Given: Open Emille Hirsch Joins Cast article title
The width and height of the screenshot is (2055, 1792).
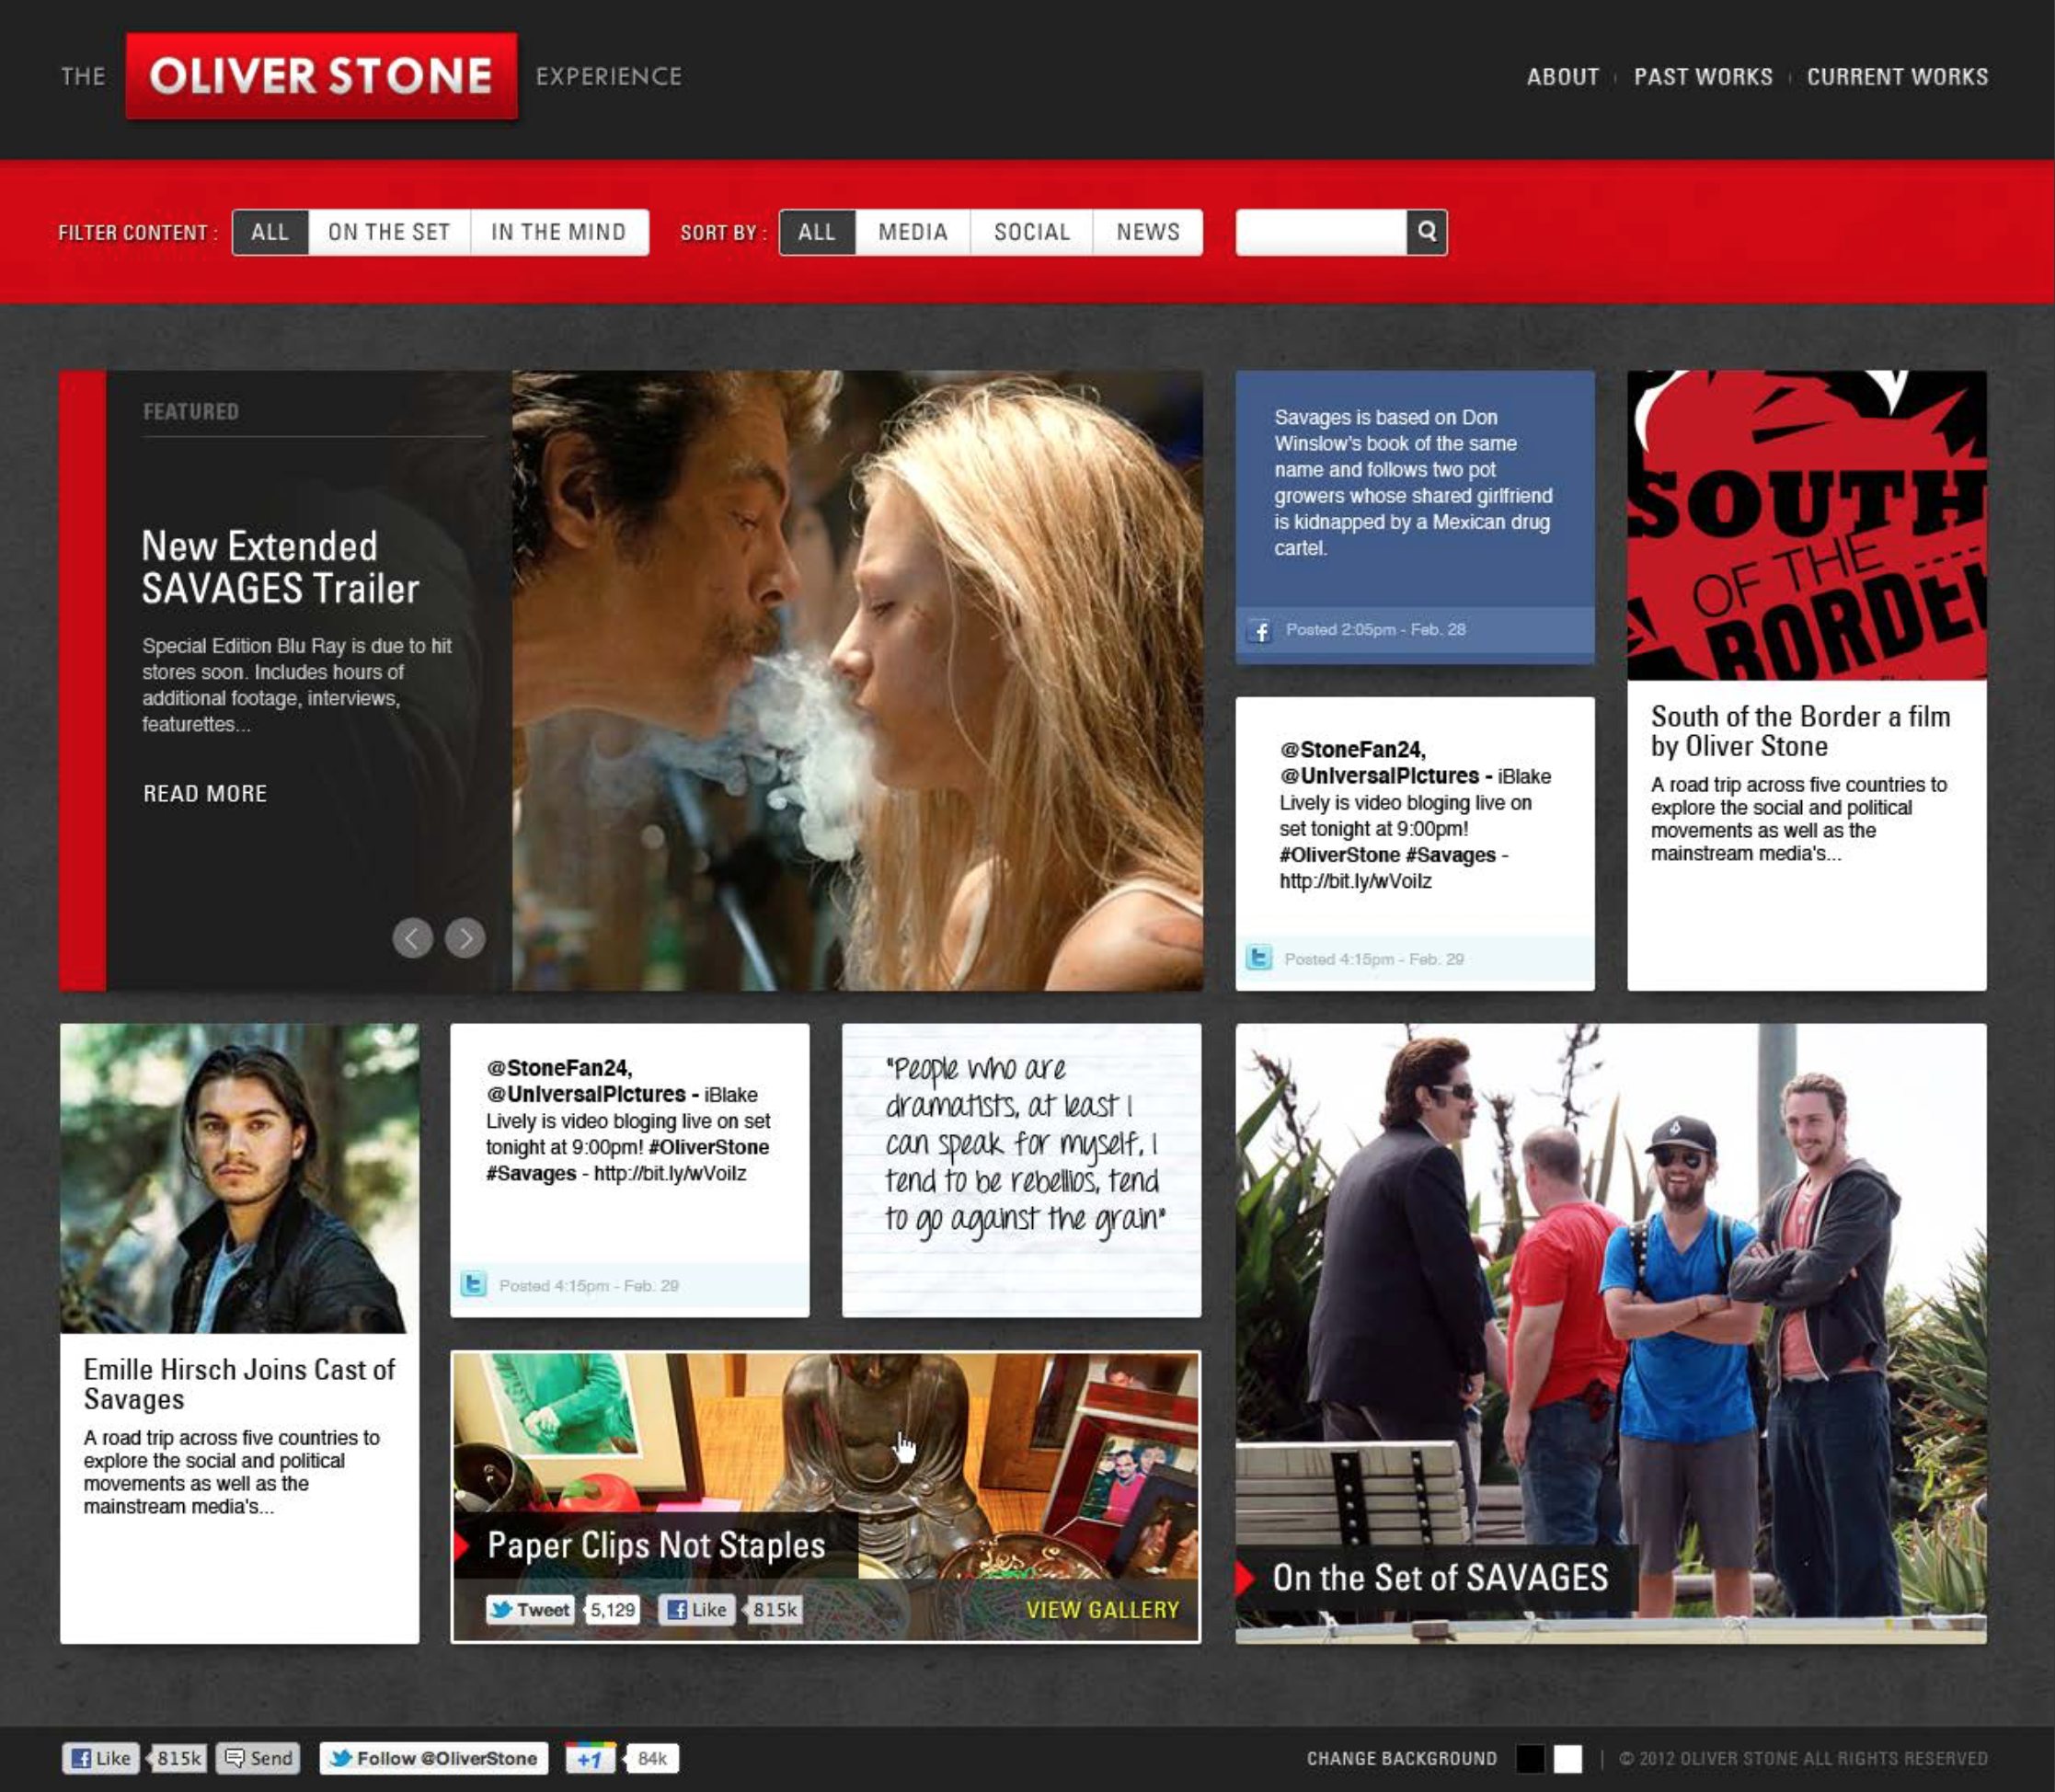Looking at the screenshot, I should [239, 1384].
